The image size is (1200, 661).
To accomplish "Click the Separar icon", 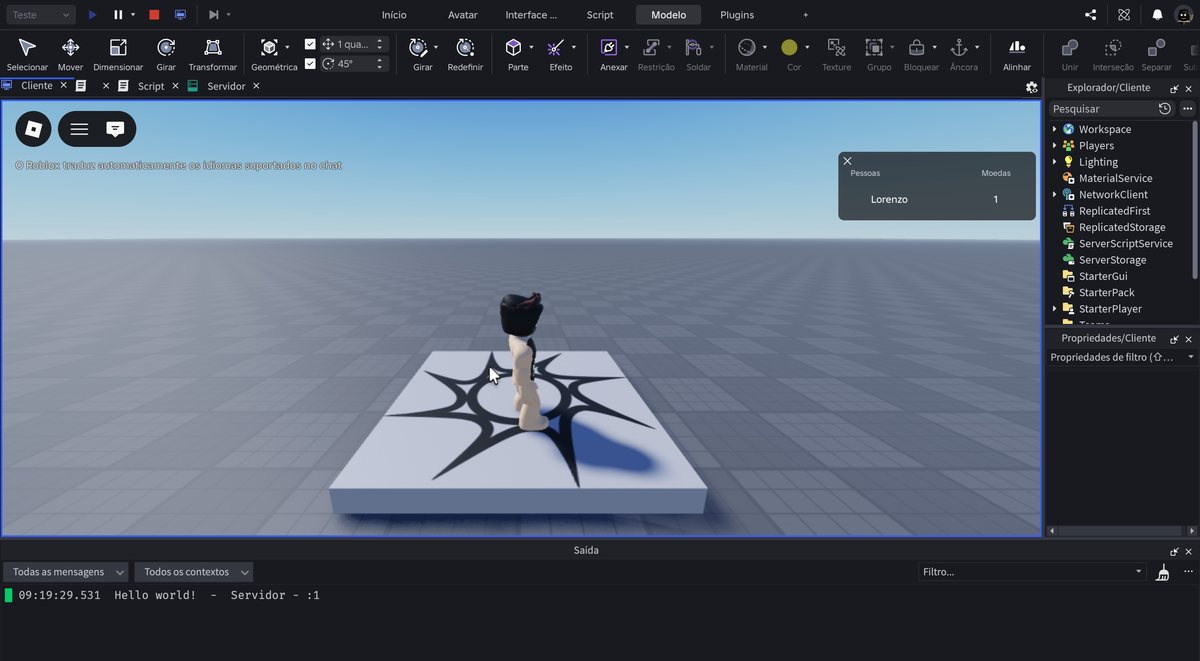I will click(x=1156, y=48).
